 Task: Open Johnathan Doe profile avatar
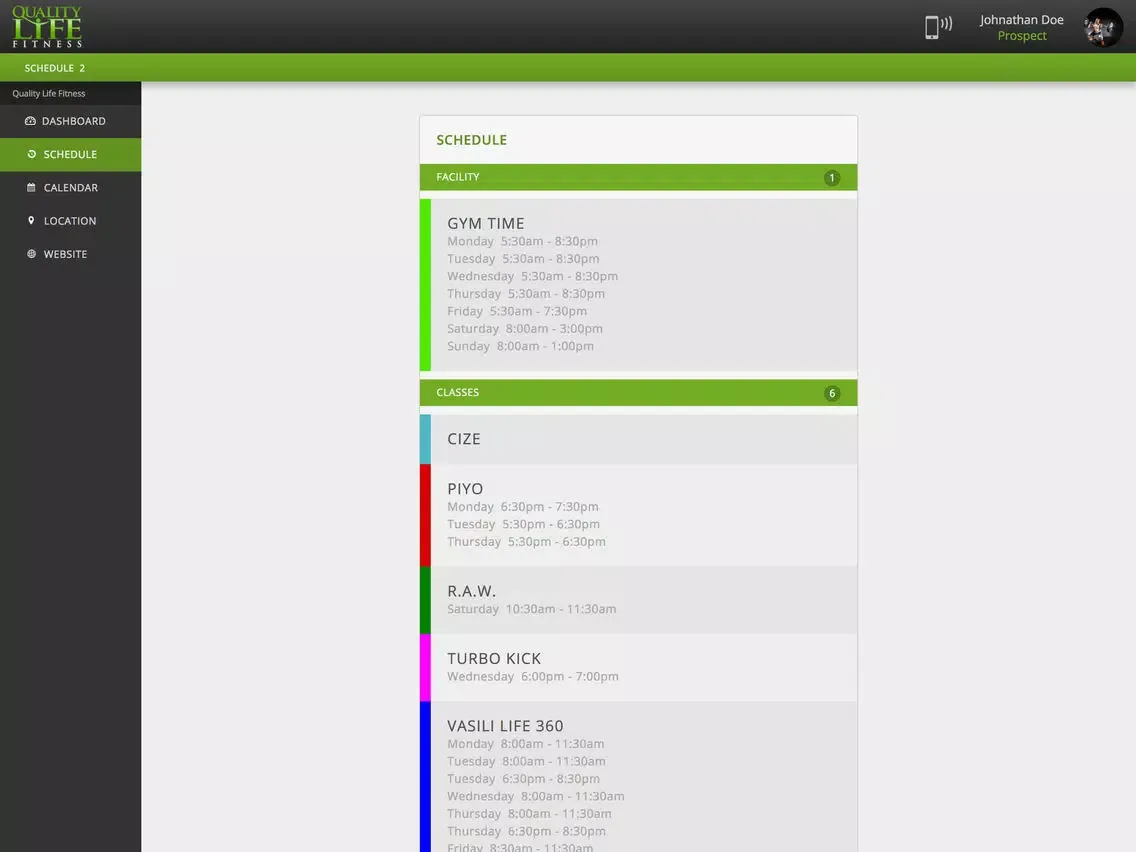tap(1103, 28)
